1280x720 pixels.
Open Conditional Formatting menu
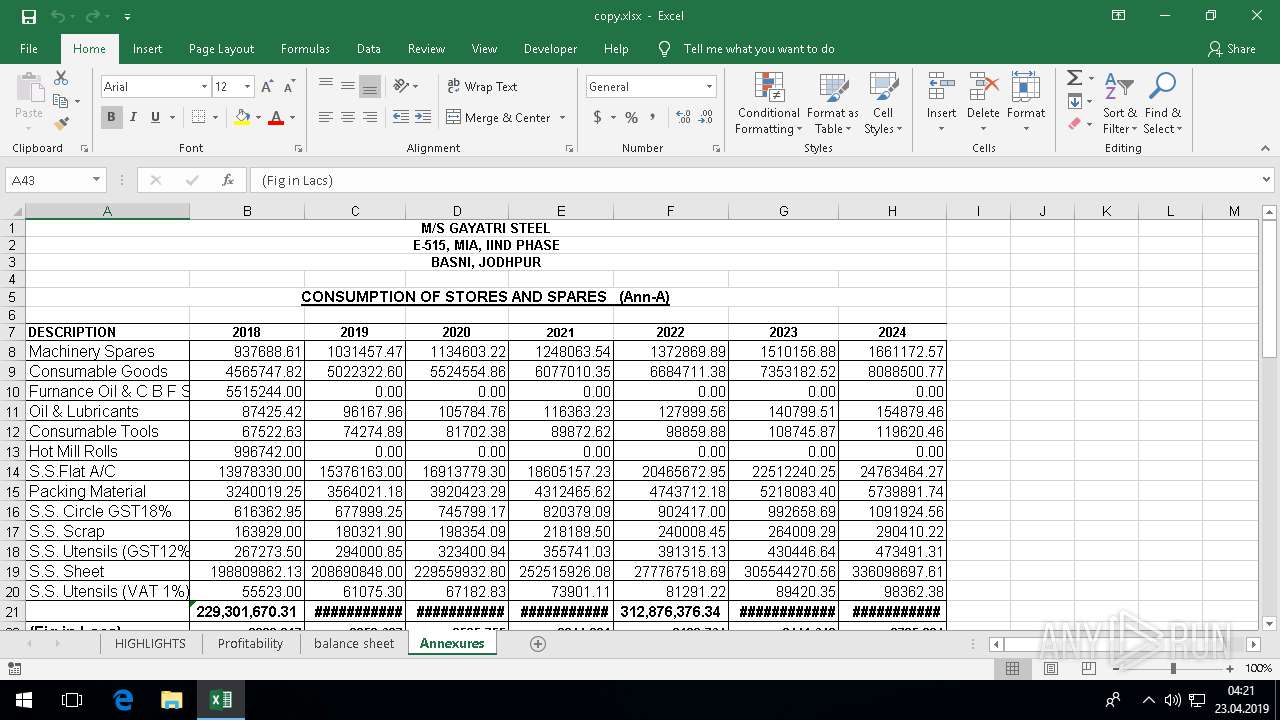pyautogui.click(x=768, y=103)
